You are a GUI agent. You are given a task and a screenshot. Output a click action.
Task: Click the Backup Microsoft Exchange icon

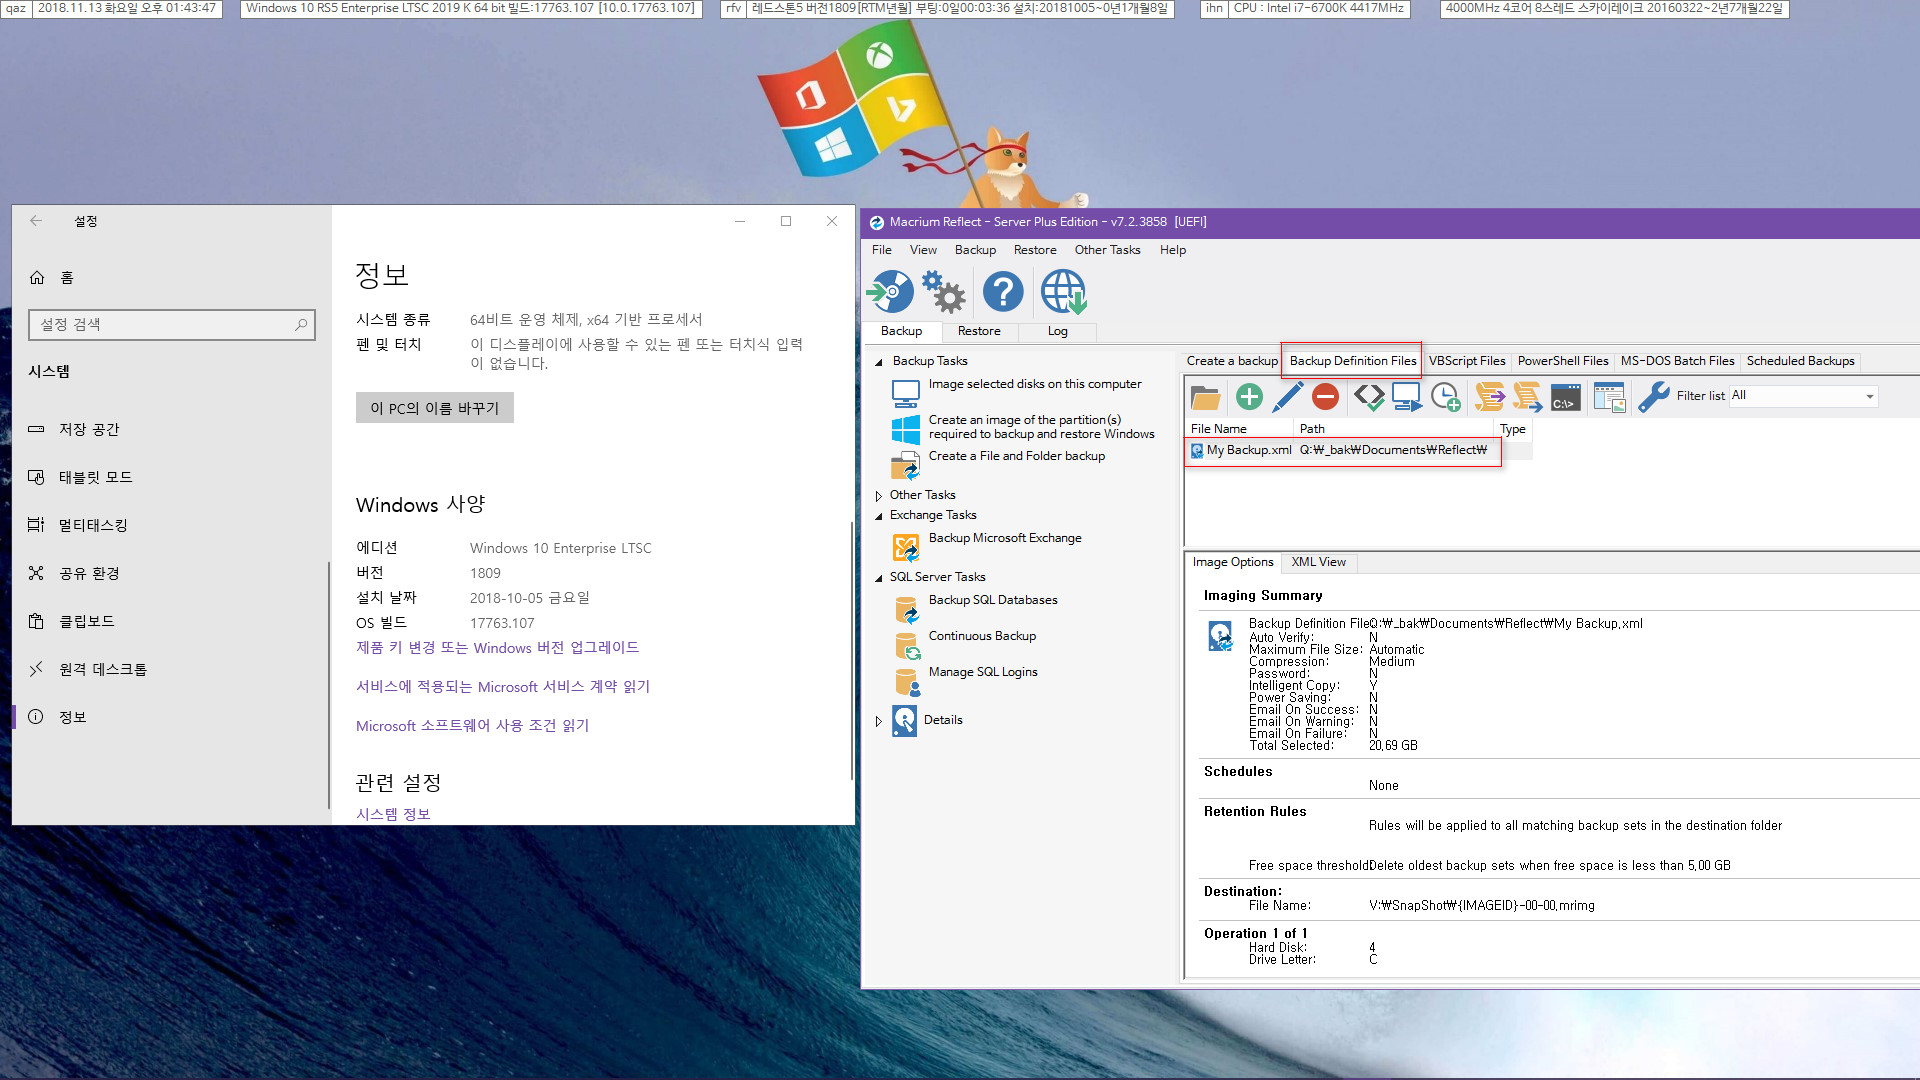906,547
